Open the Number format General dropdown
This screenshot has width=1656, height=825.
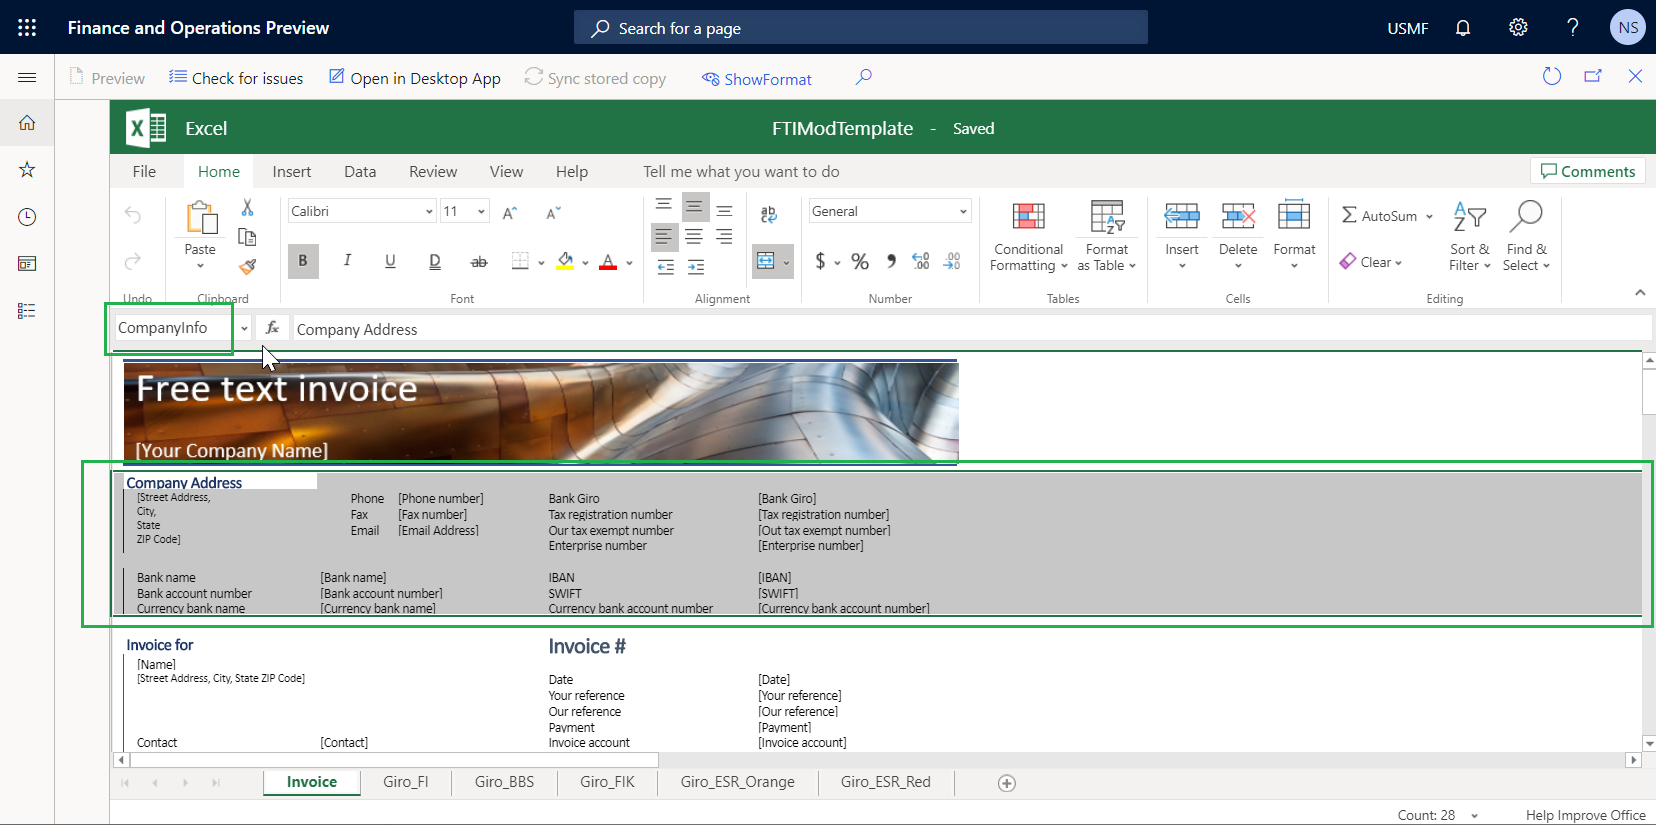963,211
